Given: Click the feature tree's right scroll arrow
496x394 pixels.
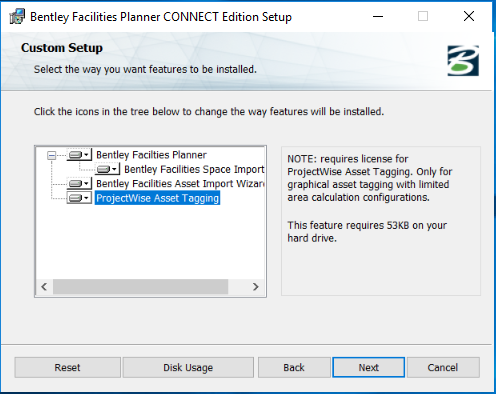Looking at the screenshot, I should 256,287.
